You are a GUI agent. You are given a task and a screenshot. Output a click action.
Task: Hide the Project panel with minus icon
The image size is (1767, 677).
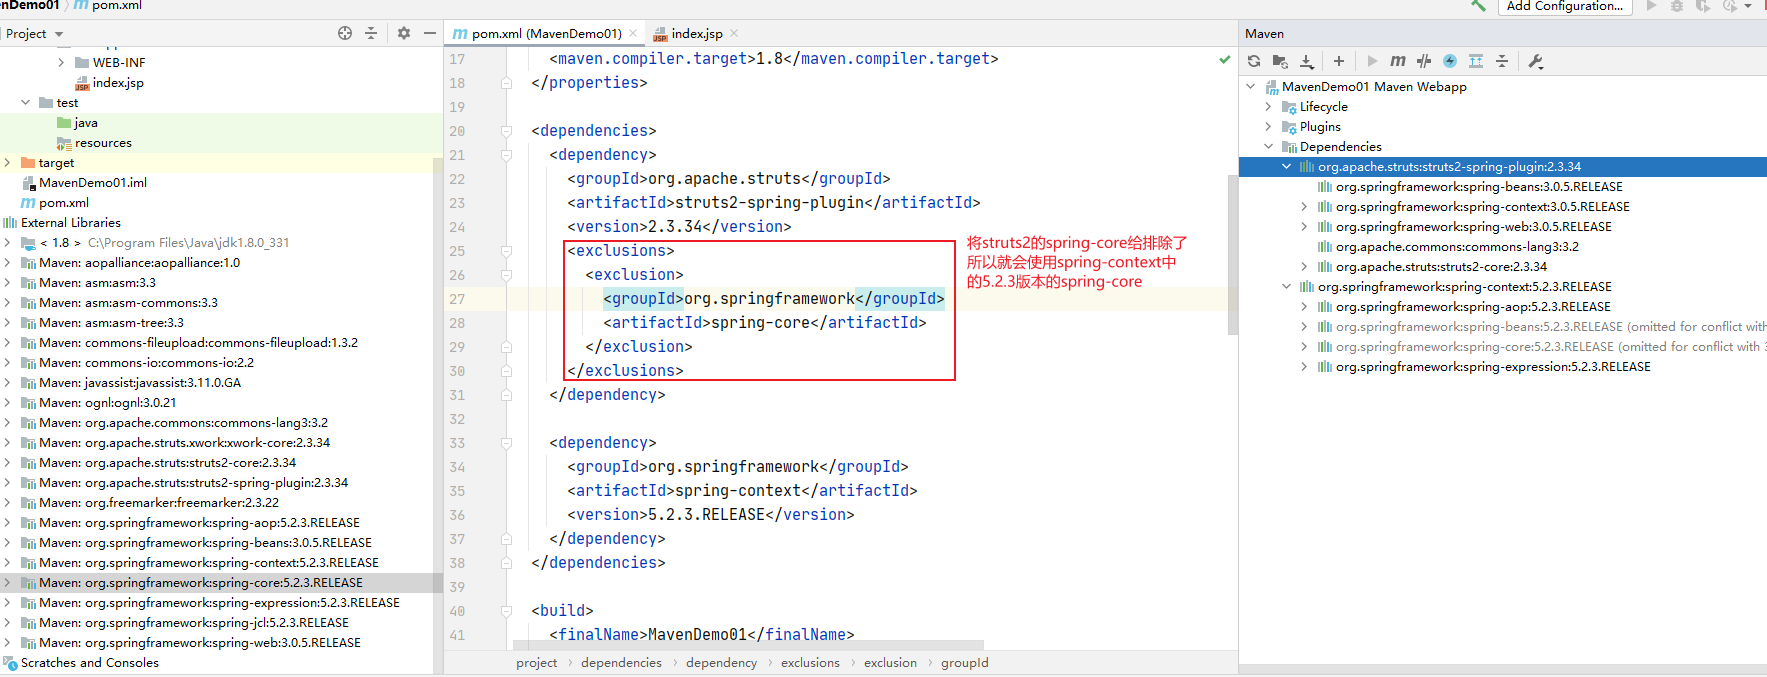[x=430, y=33]
